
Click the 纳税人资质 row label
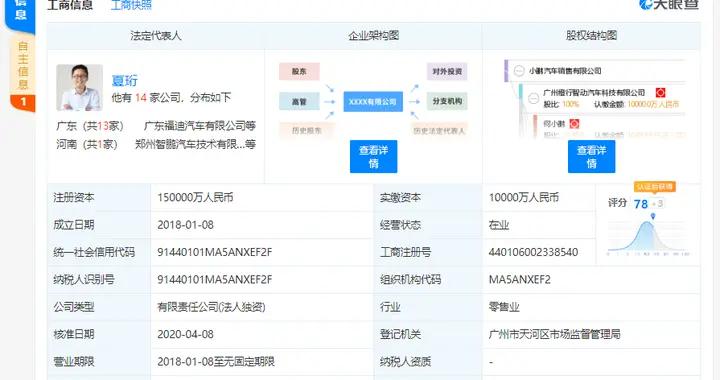coord(405,362)
